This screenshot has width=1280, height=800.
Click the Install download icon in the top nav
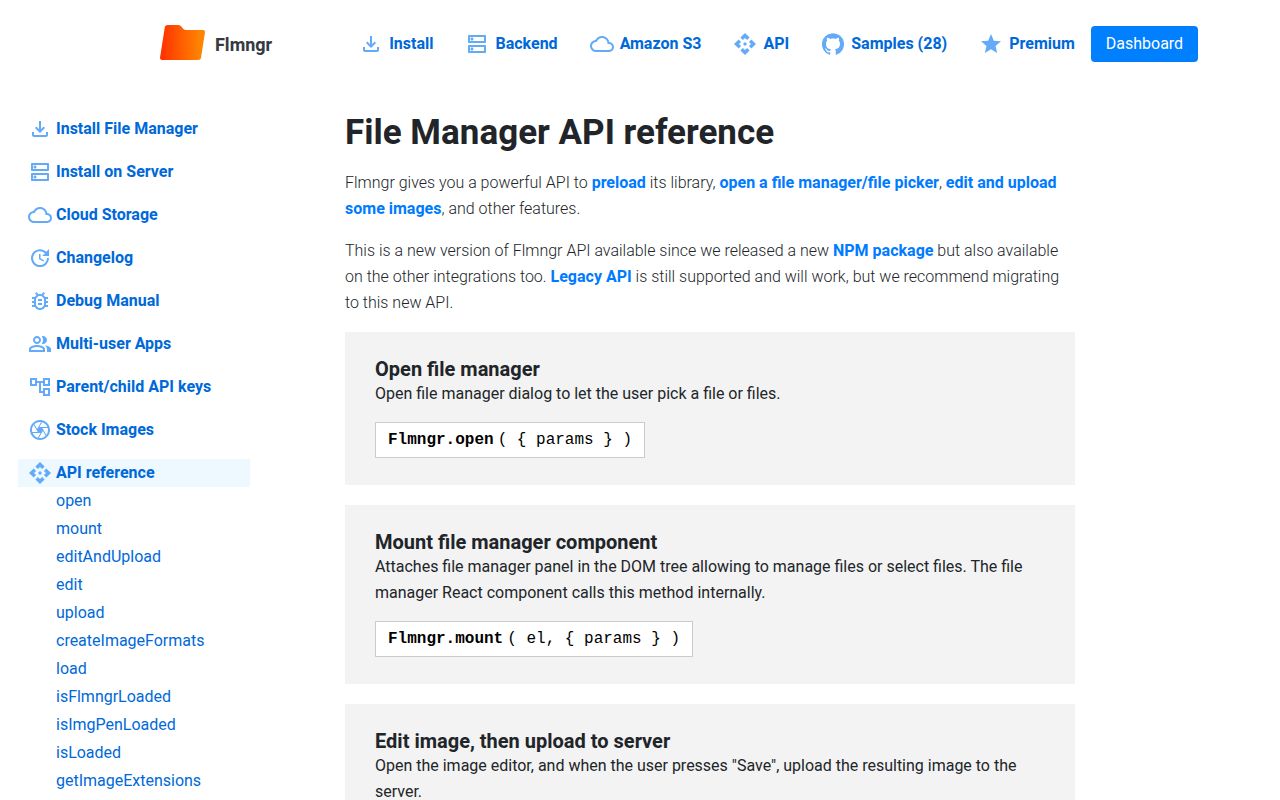pos(371,44)
